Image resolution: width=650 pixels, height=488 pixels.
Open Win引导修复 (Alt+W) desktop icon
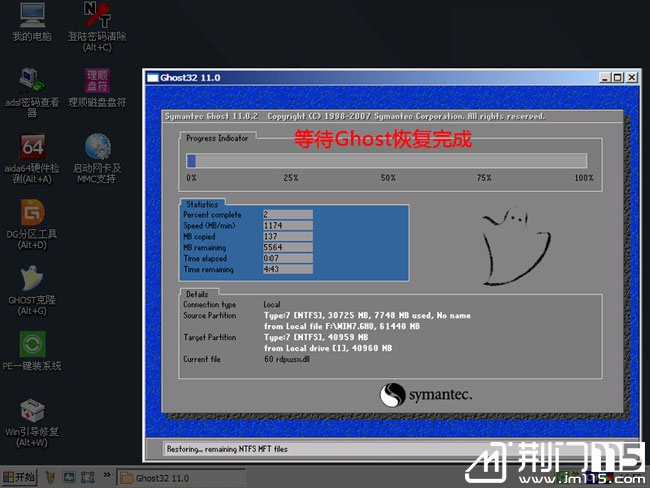32,422
